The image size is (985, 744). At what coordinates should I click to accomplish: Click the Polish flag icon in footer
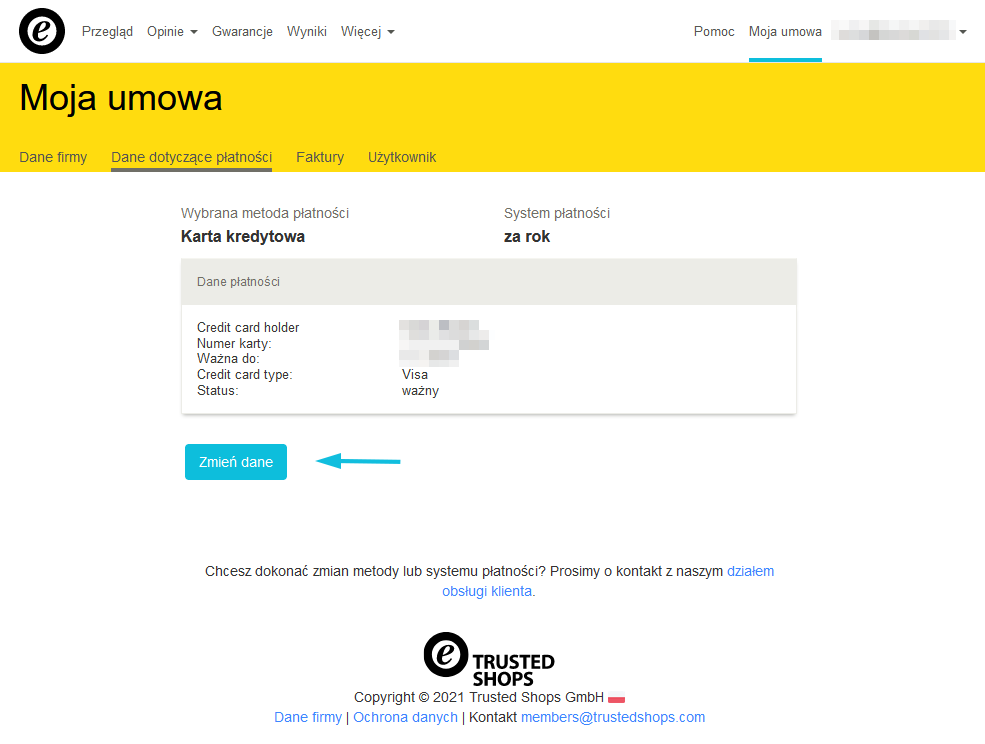pos(617,698)
